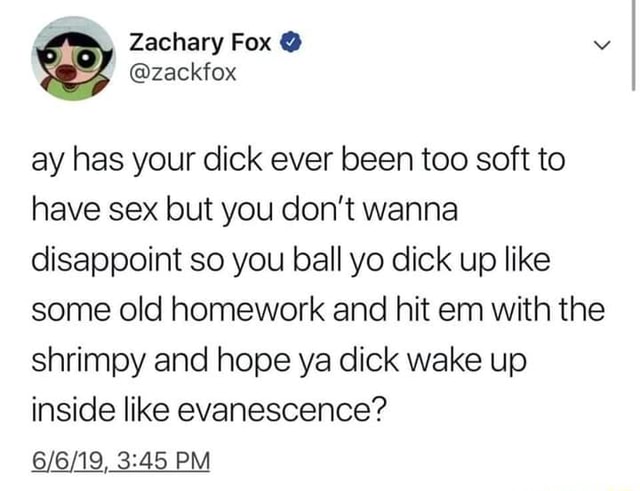Click the first line starting with 'ay has'
Viewport: 640px width, 491px height.
point(298,162)
